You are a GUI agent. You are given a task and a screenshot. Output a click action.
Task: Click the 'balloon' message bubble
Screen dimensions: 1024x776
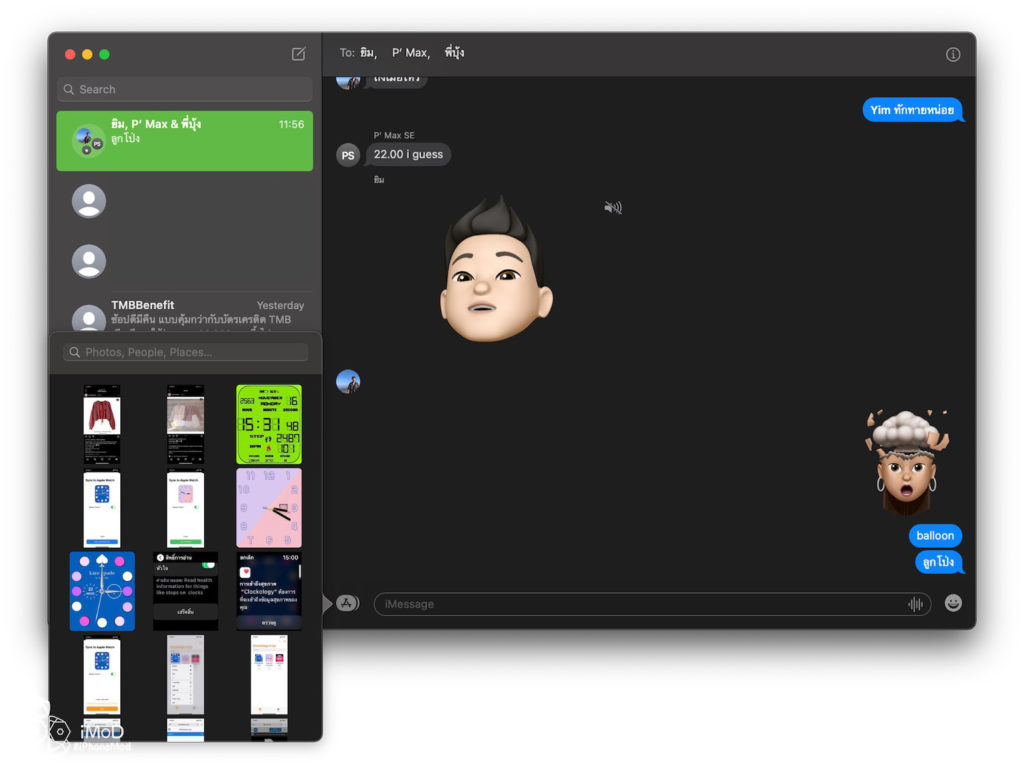935,536
